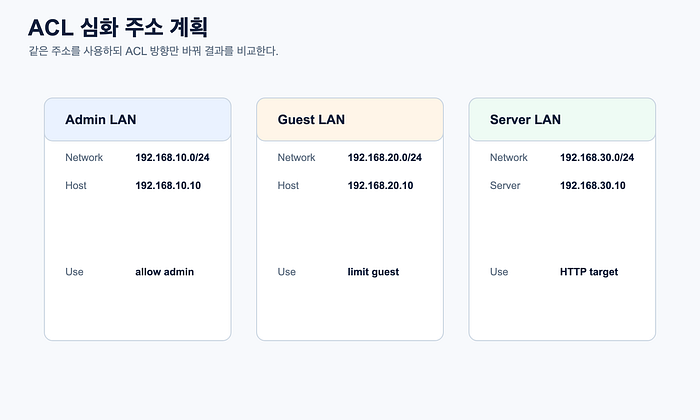Click the Server LAN card header
The width and height of the screenshot is (700, 420).
(x=562, y=120)
